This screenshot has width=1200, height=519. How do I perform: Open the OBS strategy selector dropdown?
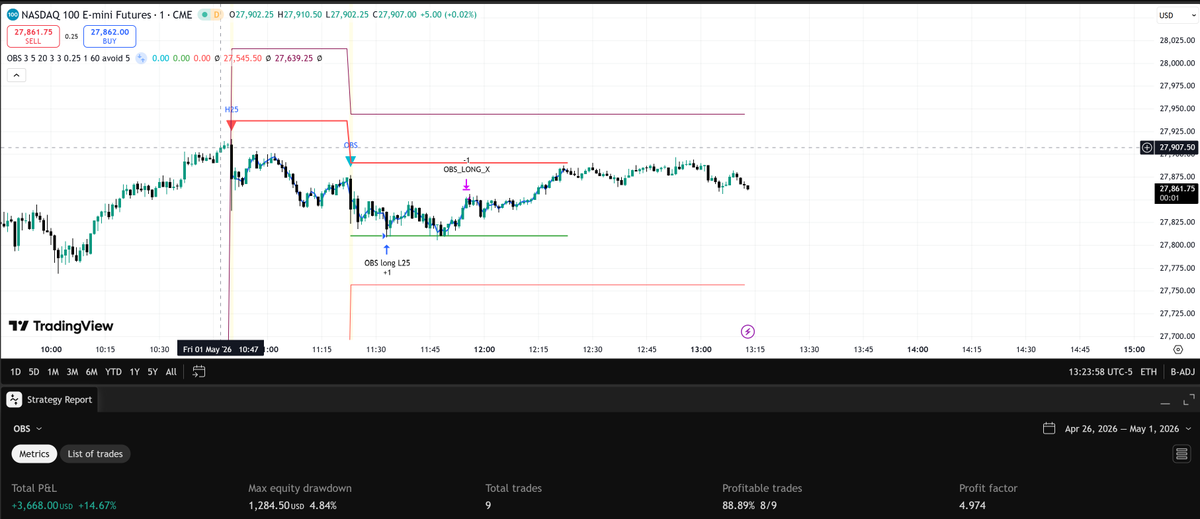pos(28,428)
